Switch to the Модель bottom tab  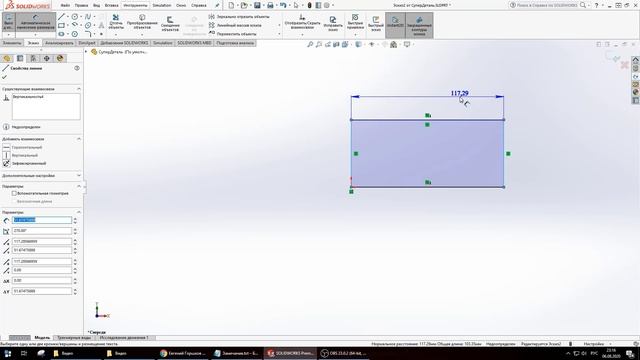click(x=42, y=338)
